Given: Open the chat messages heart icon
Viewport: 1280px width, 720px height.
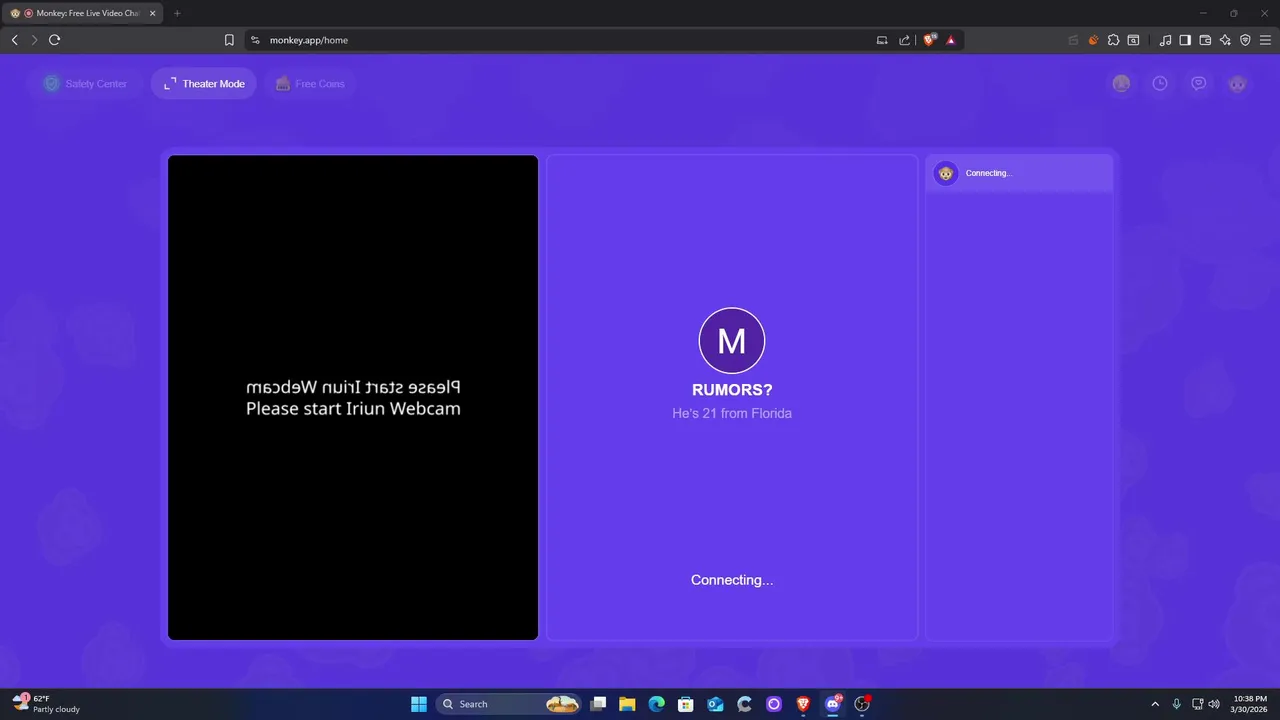Looking at the screenshot, I should [1199, 84].
